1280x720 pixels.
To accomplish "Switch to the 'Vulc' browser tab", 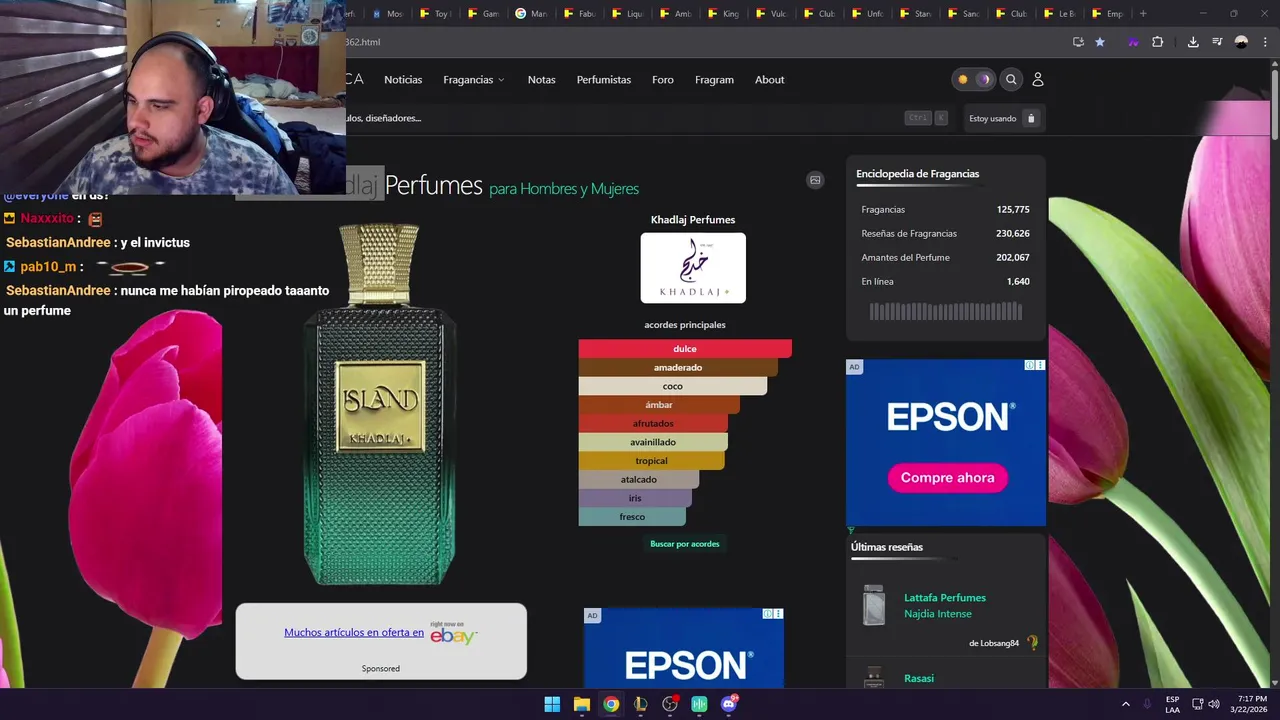I will coord(772,14).
